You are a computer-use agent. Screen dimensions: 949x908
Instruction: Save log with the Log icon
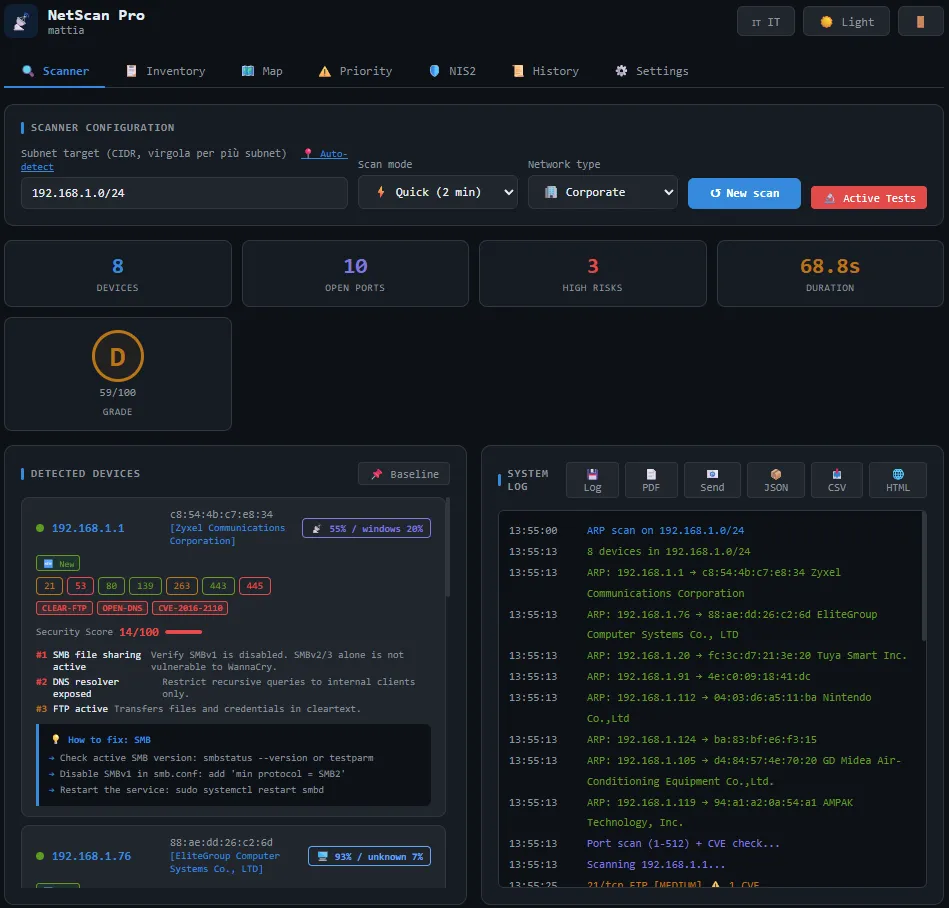click(x=592, y=480)
